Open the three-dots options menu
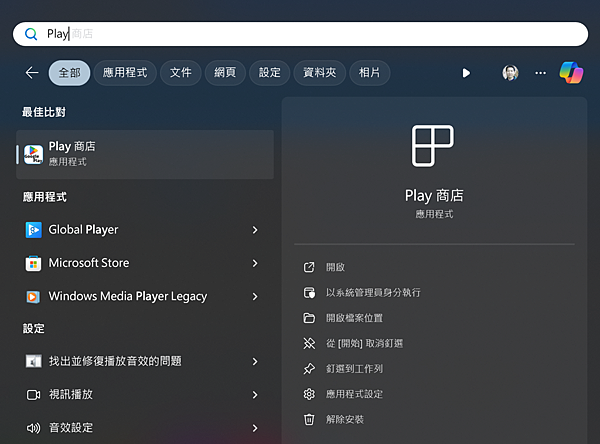Screen dimensions: 600x444 click(540, 73)
